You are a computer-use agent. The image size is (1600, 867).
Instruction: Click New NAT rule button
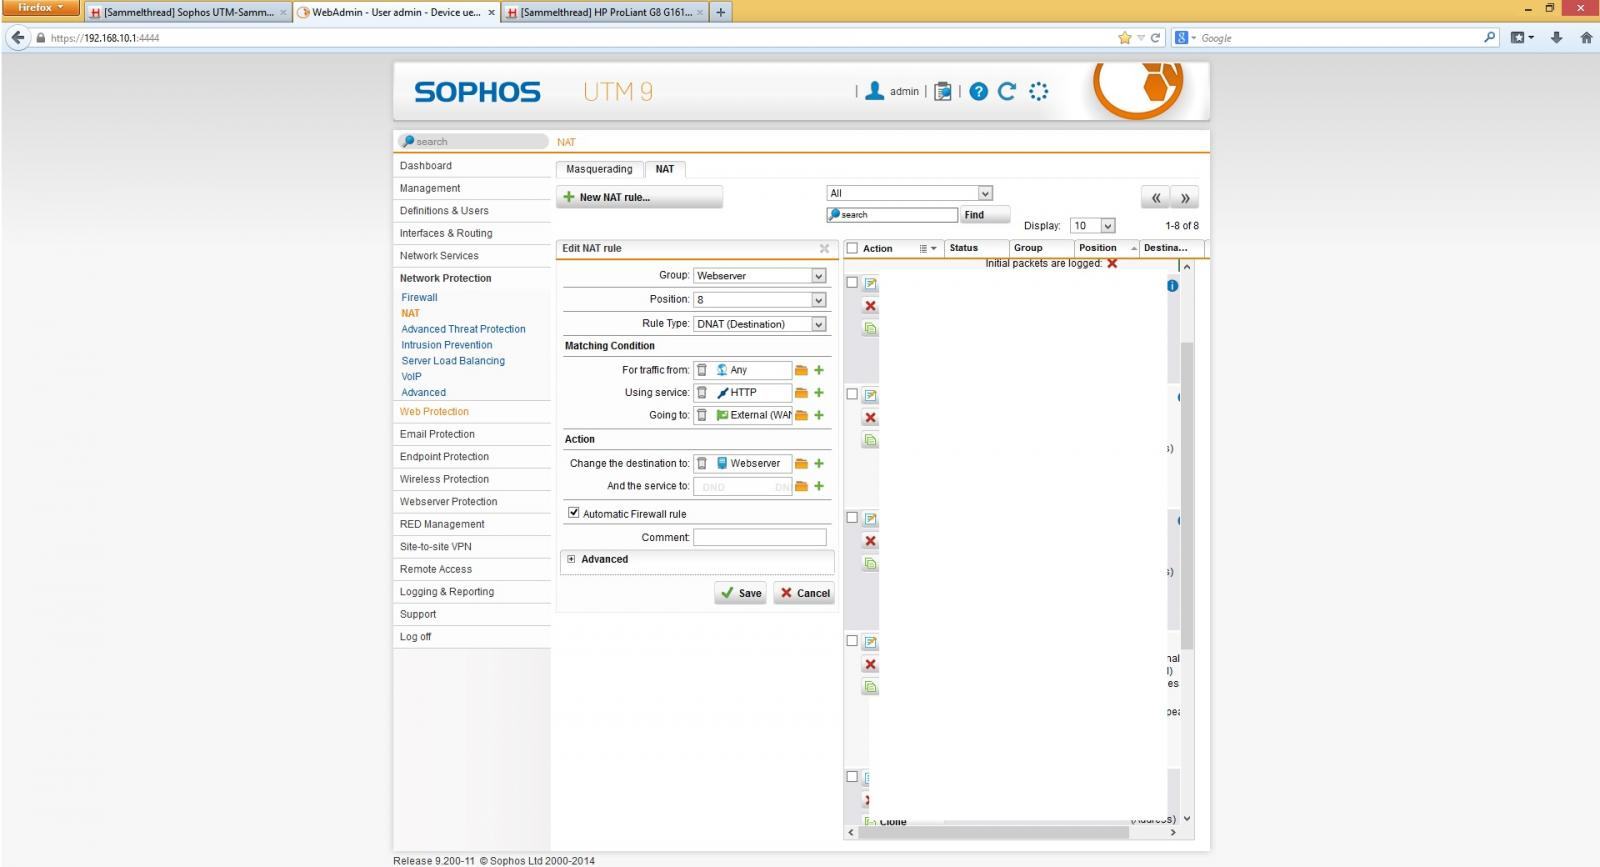pyautogui.click(x=639, y=197)
